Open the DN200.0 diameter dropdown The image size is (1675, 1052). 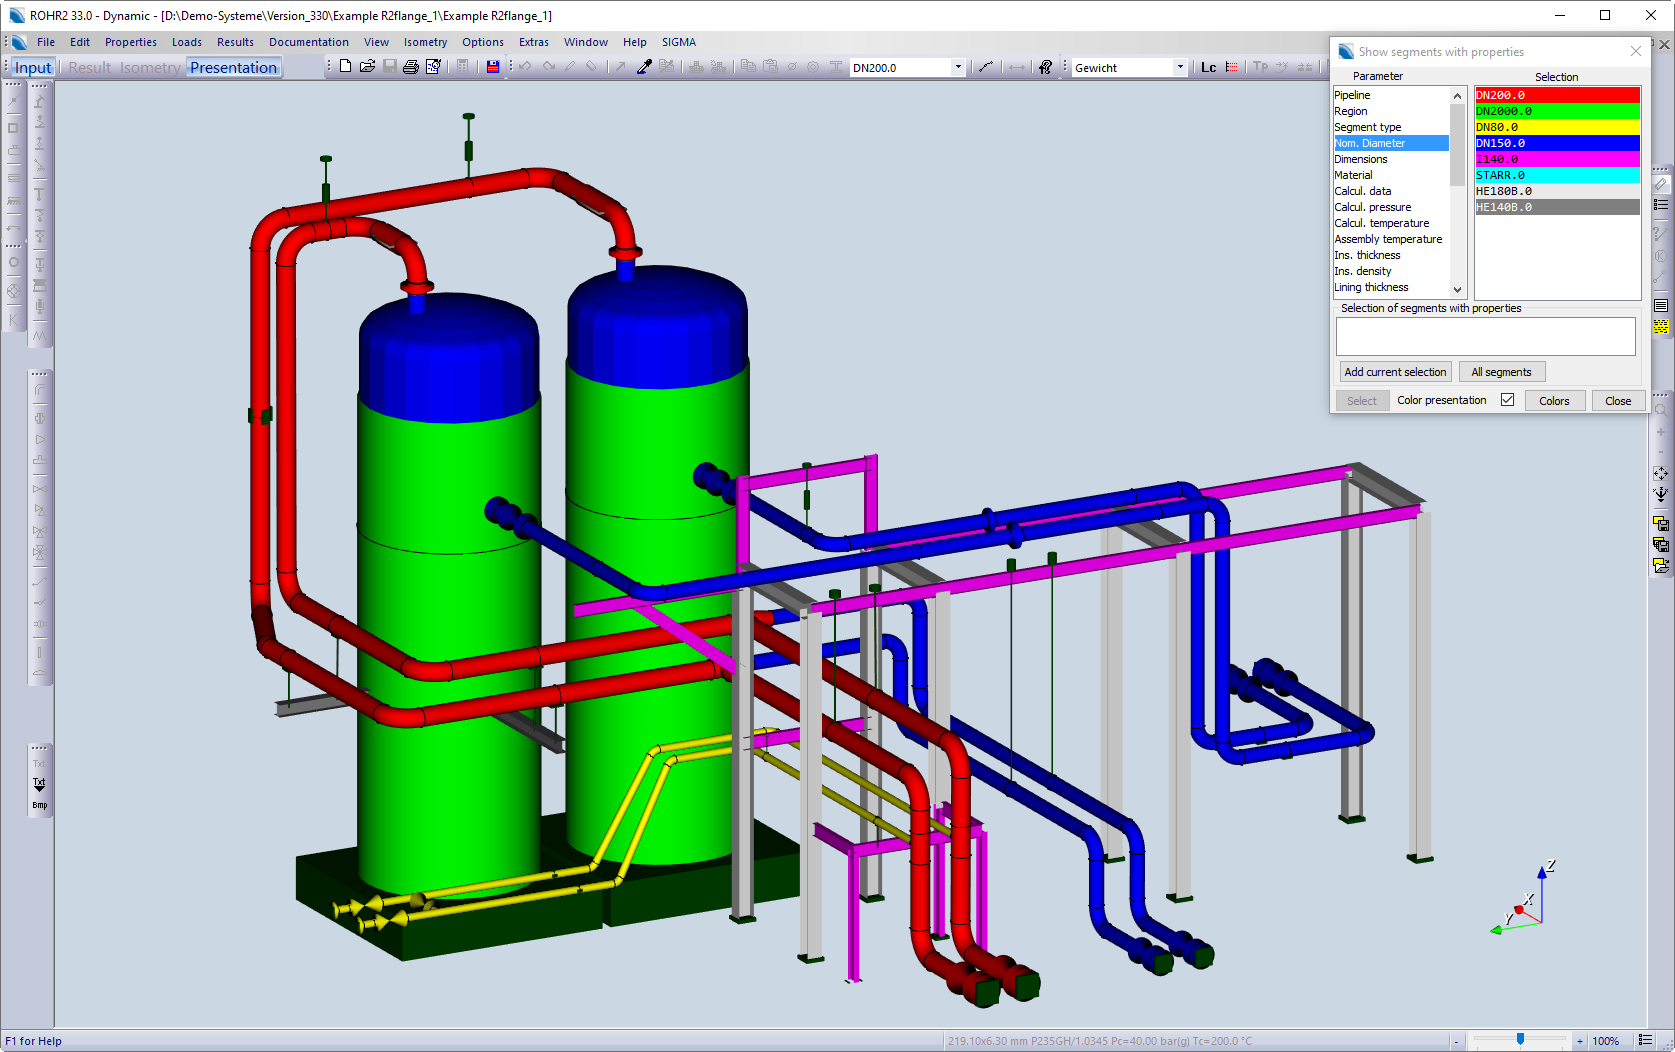(958, 67)
